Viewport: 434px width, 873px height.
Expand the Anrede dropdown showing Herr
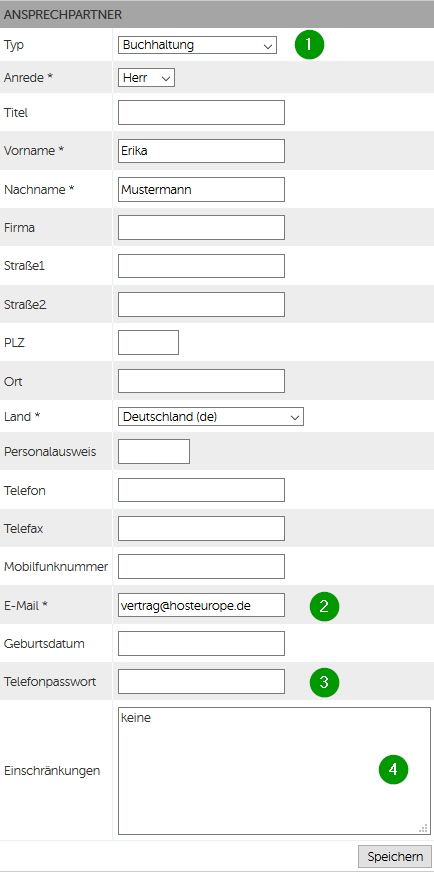tap(146, 79)
